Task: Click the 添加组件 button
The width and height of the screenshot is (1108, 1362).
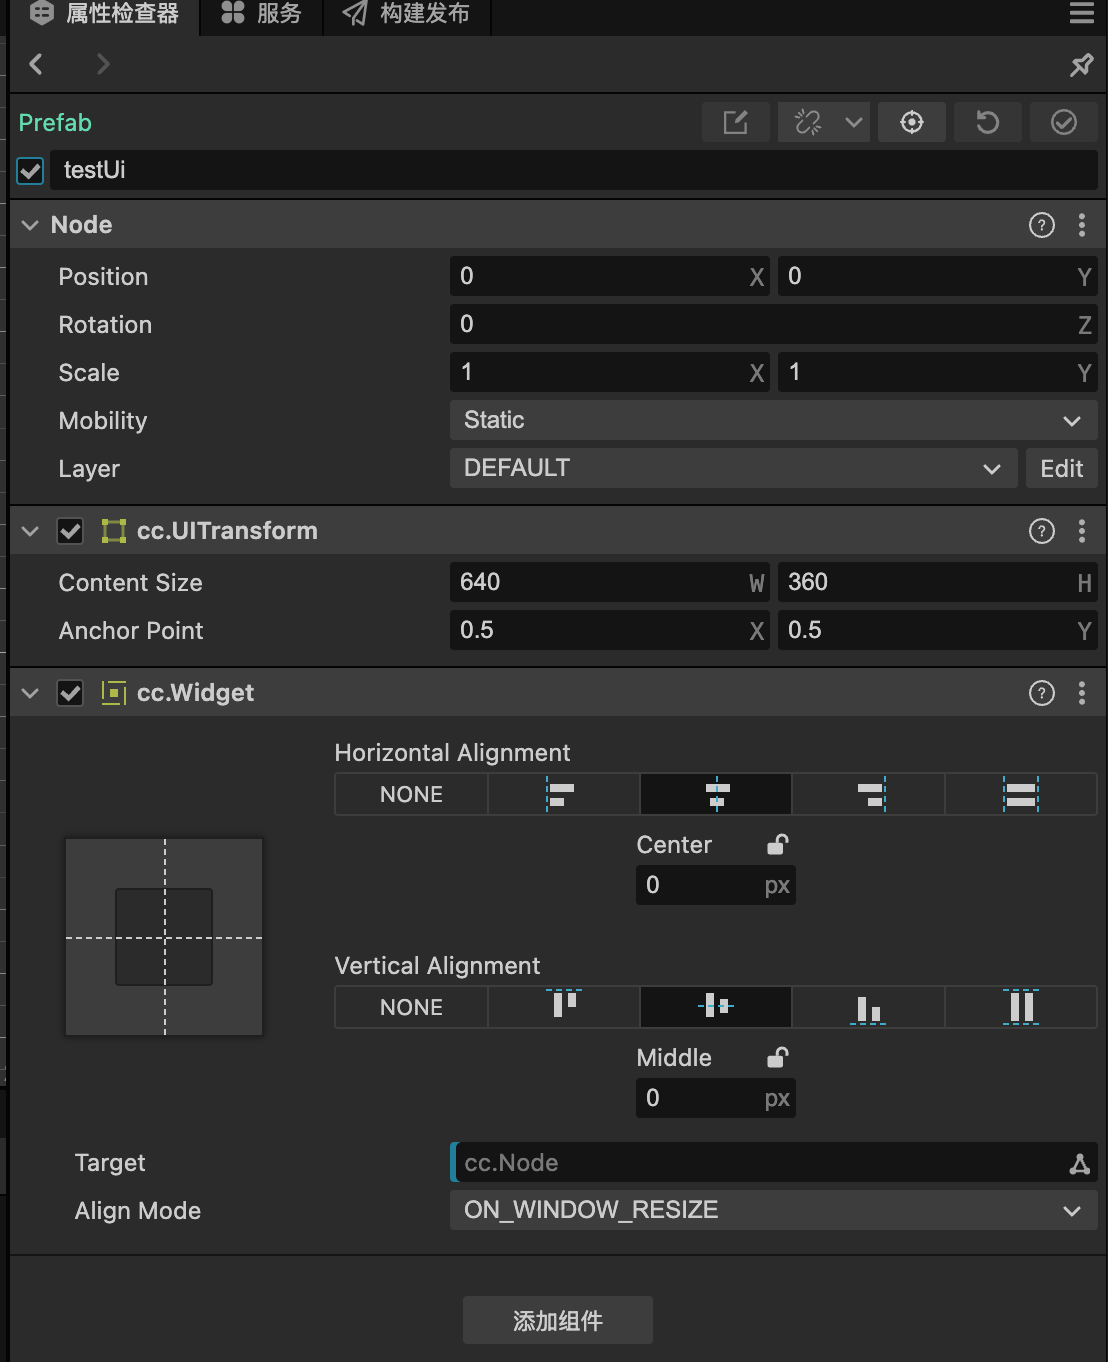Action: [x=557, y=1320]
